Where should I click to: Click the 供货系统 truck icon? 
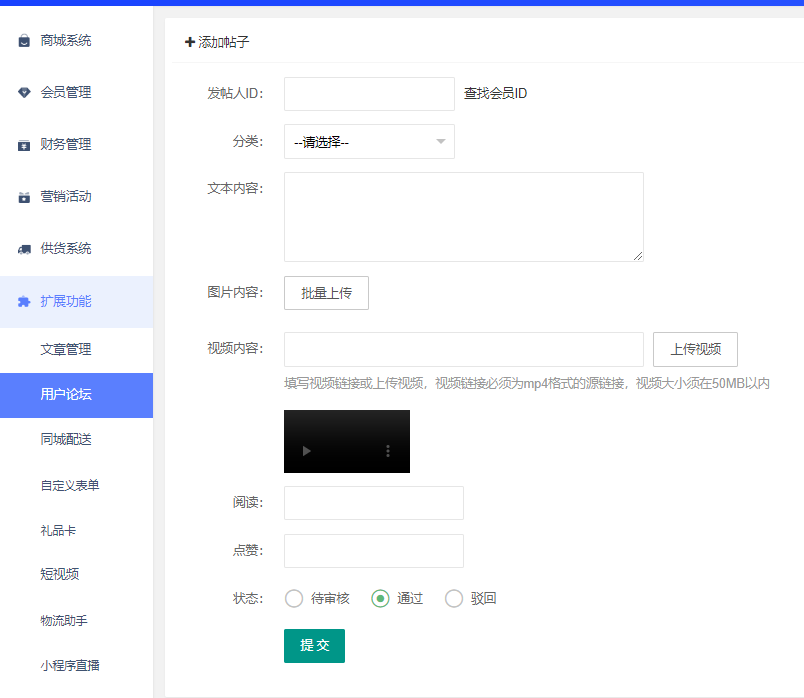(x=24, y=249)
